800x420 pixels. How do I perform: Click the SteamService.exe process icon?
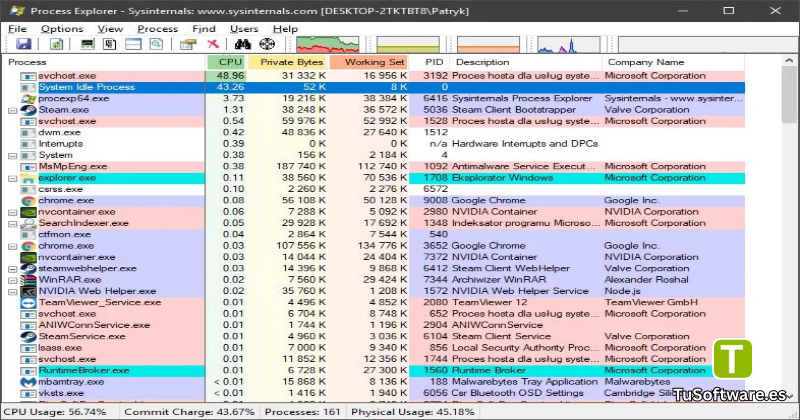pos(28,336)
